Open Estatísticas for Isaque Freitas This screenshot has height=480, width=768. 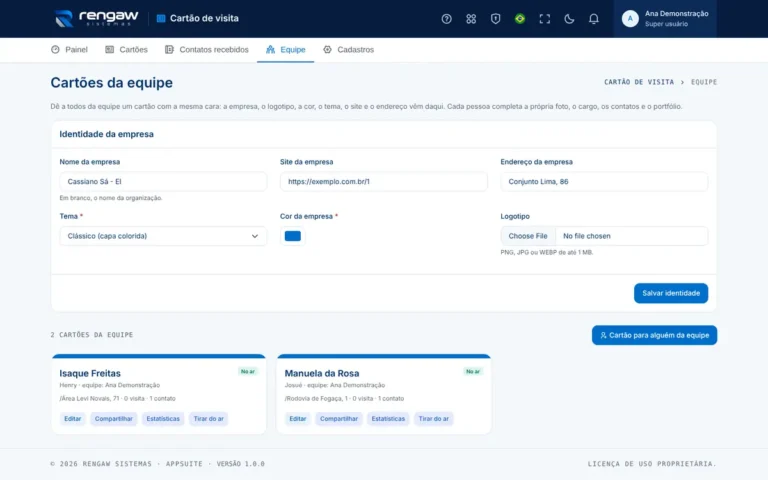click(163, 419)
